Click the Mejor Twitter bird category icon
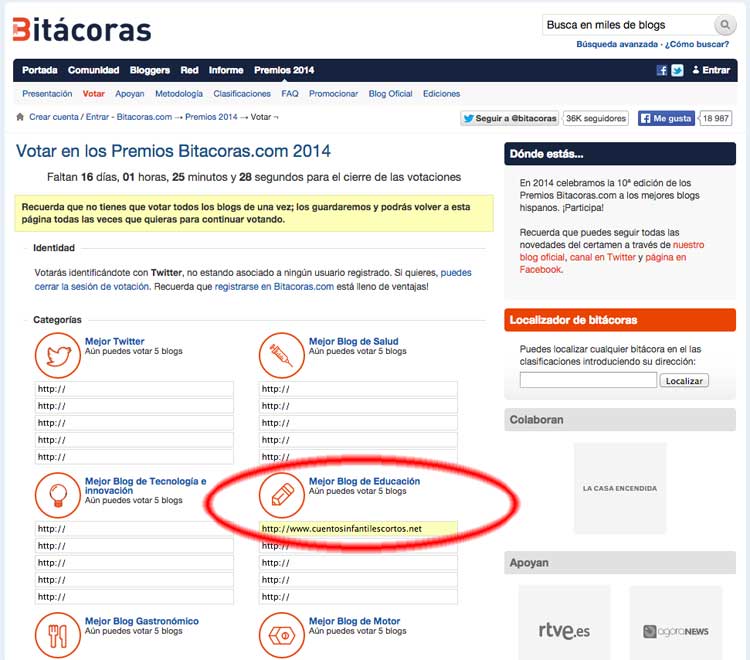Image resolution: width=750 pixels, height=660 pixels. coord(58,355)
